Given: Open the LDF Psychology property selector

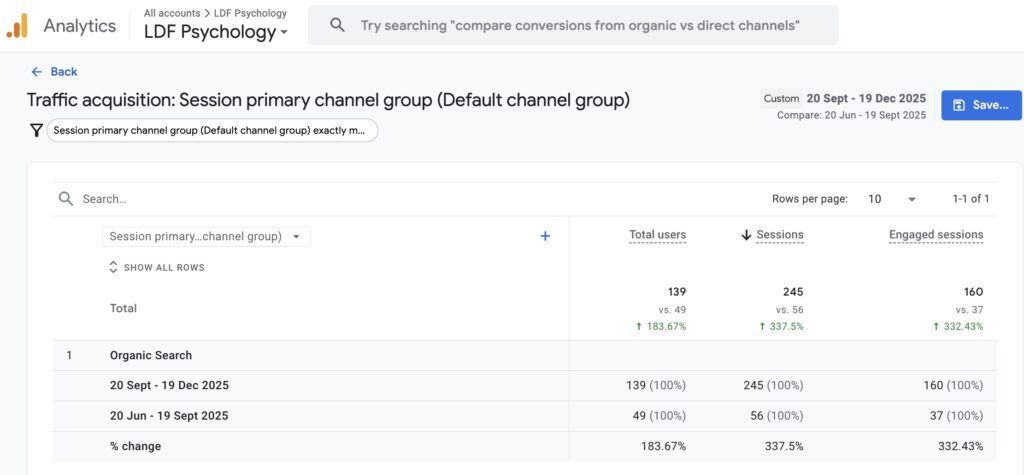Looking at the screenshot, I should pos(216,32).
